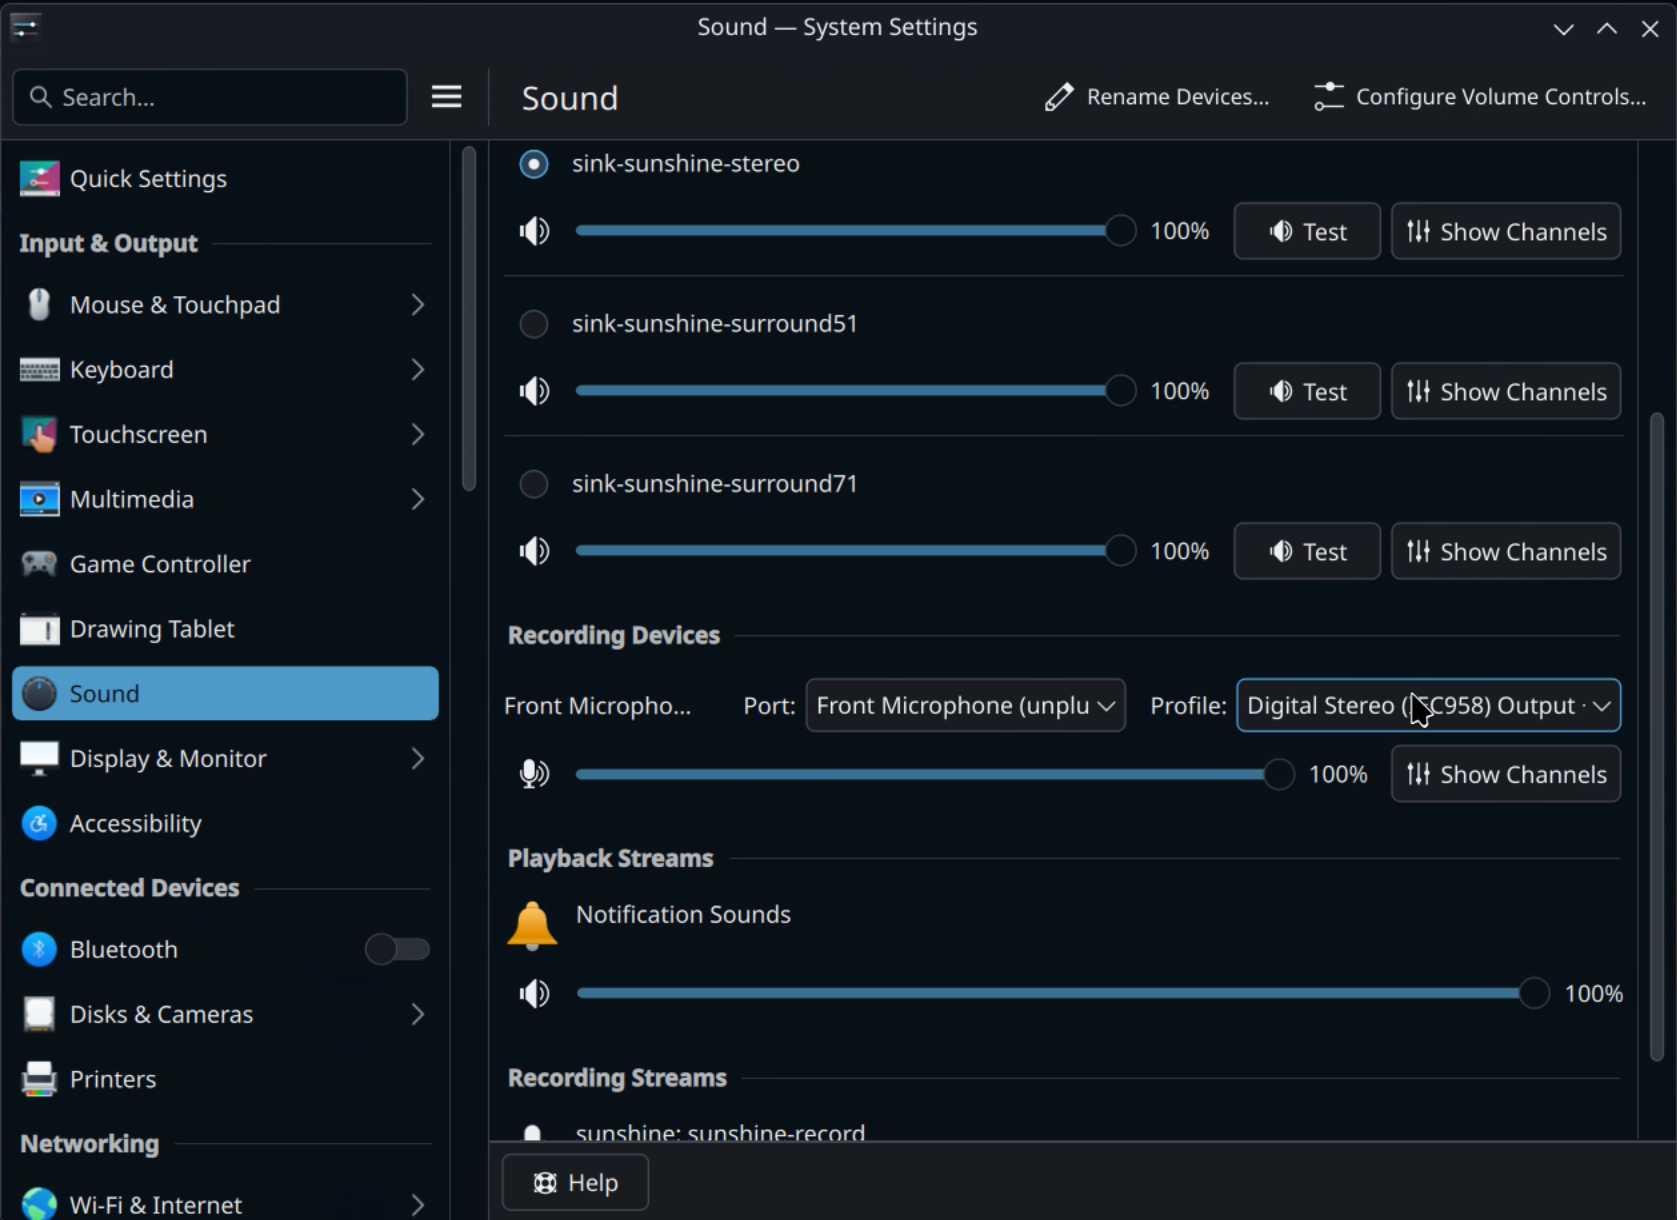Click the Keyboard icon in the sidebar
Image resolution: width=1677 pixels, height=1220 pixels.
coord(39,370)
